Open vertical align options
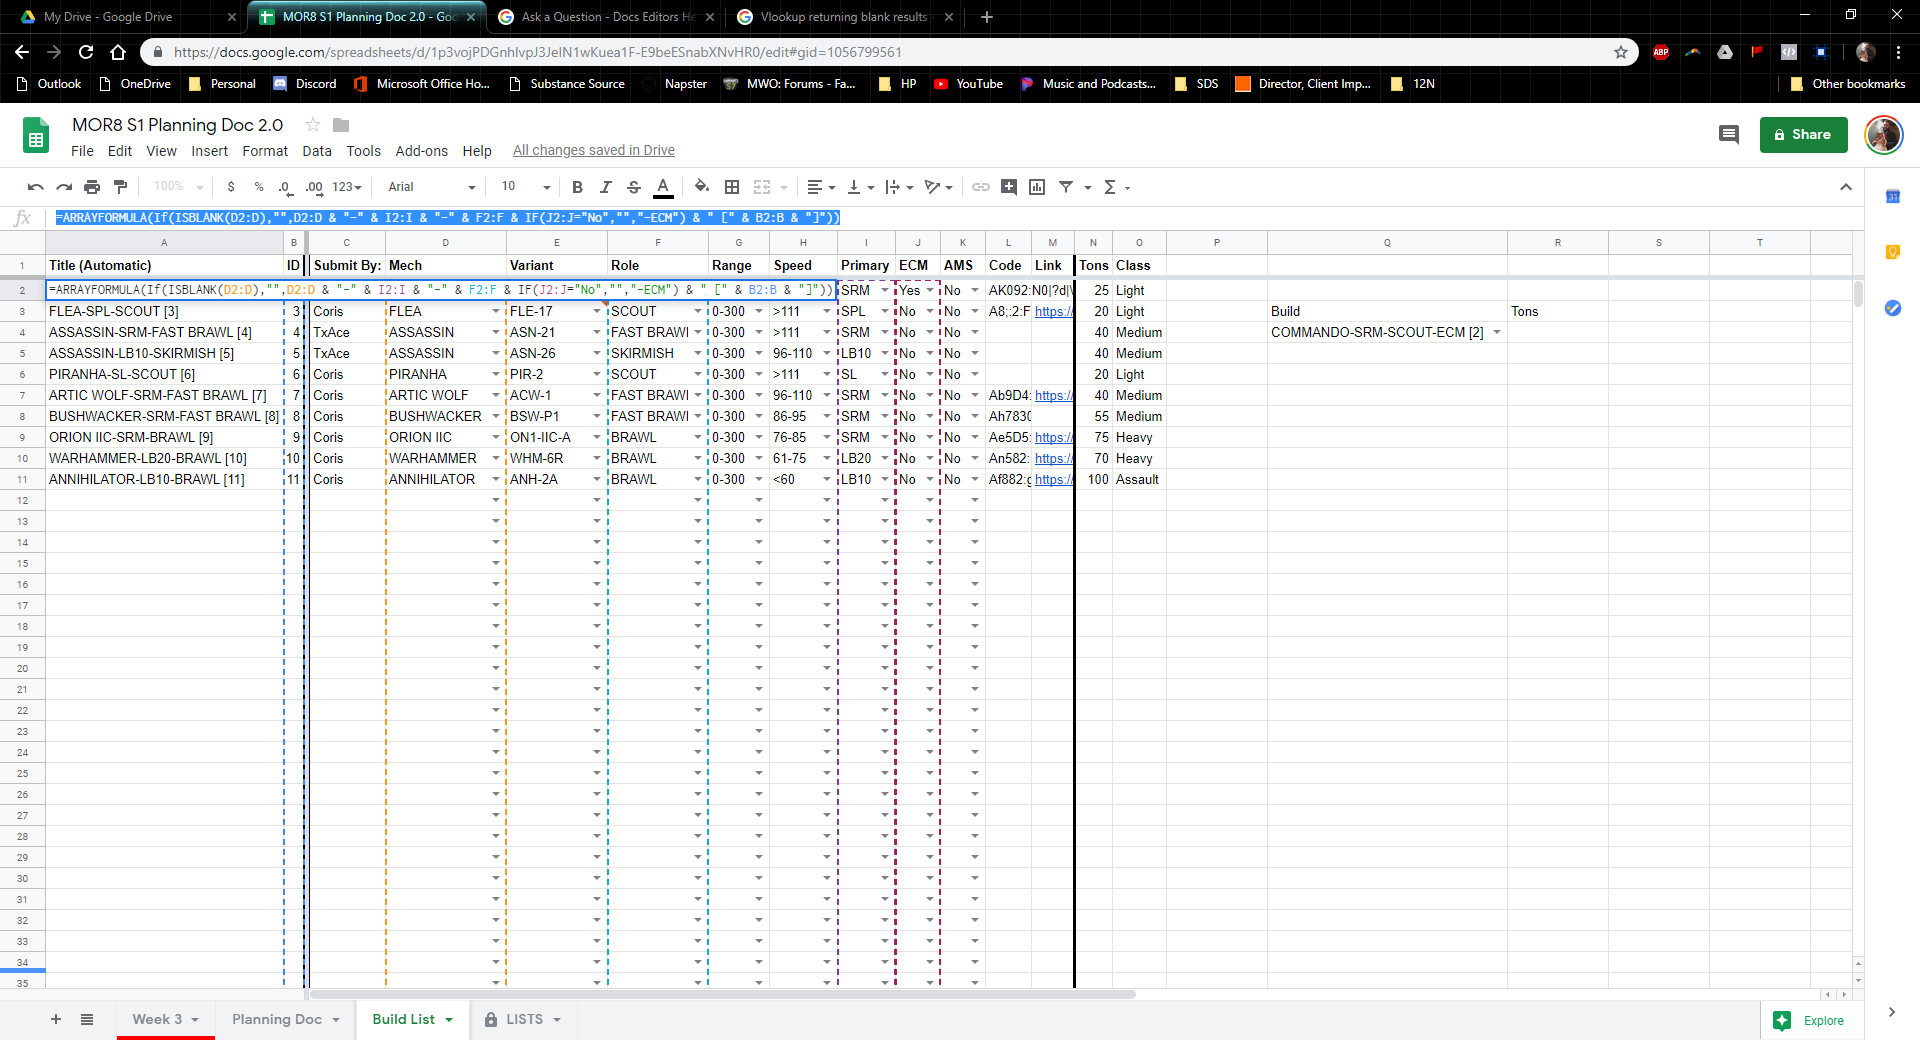This screenshot has height=1040, width=1920. [x=860, y=187]
